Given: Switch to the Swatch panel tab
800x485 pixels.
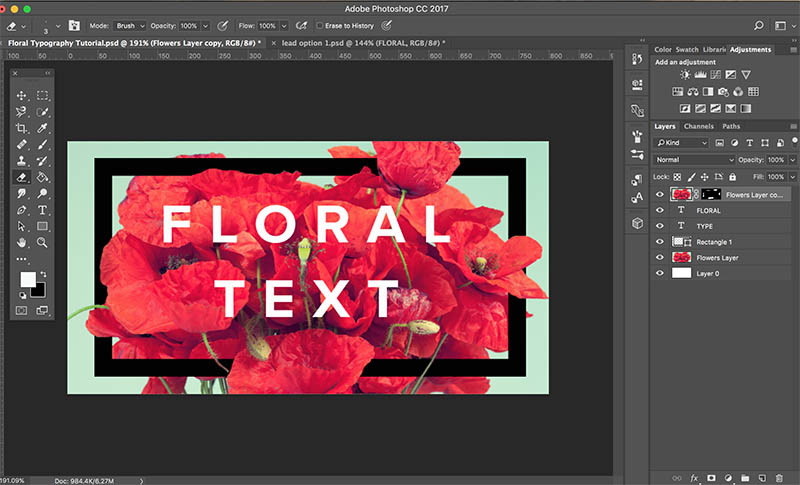Looking at the screenshot, I should [687, 49].
